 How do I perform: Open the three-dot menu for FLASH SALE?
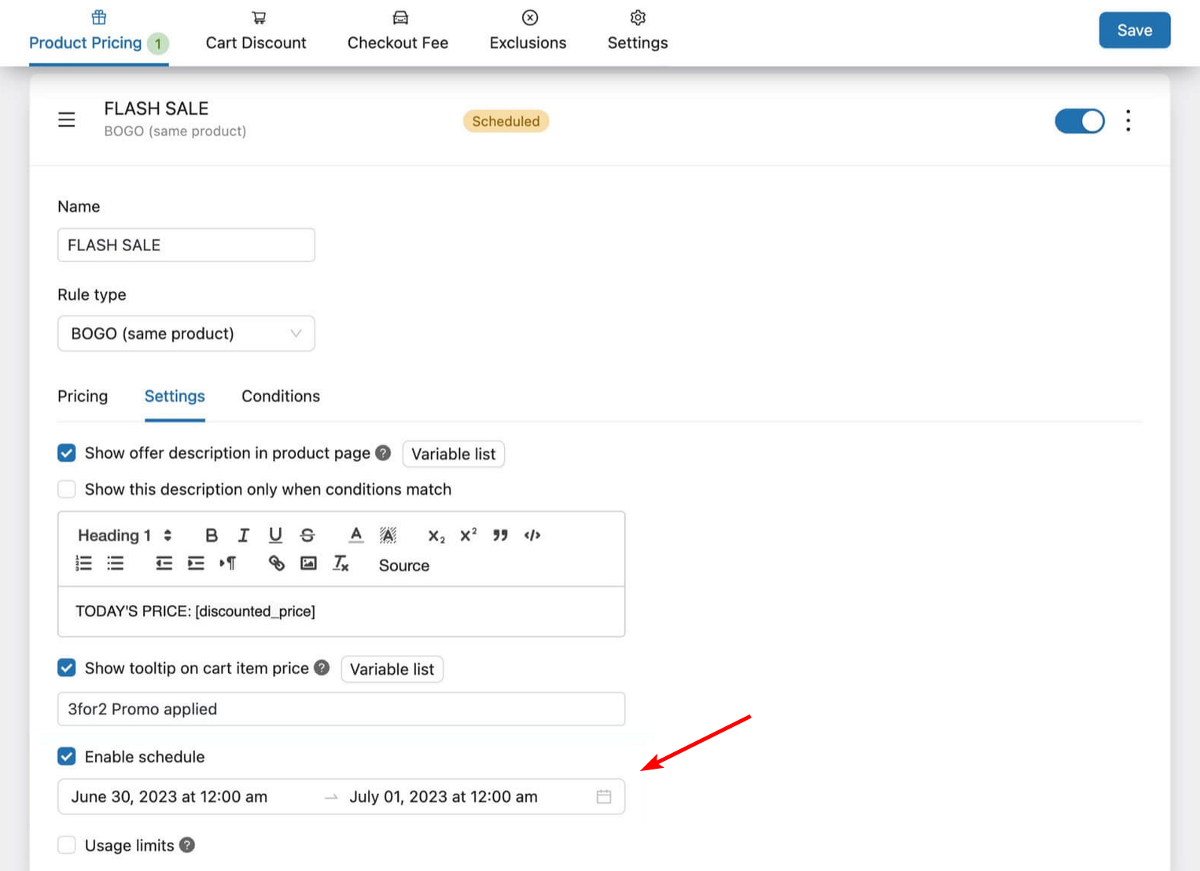point(1128,121)
